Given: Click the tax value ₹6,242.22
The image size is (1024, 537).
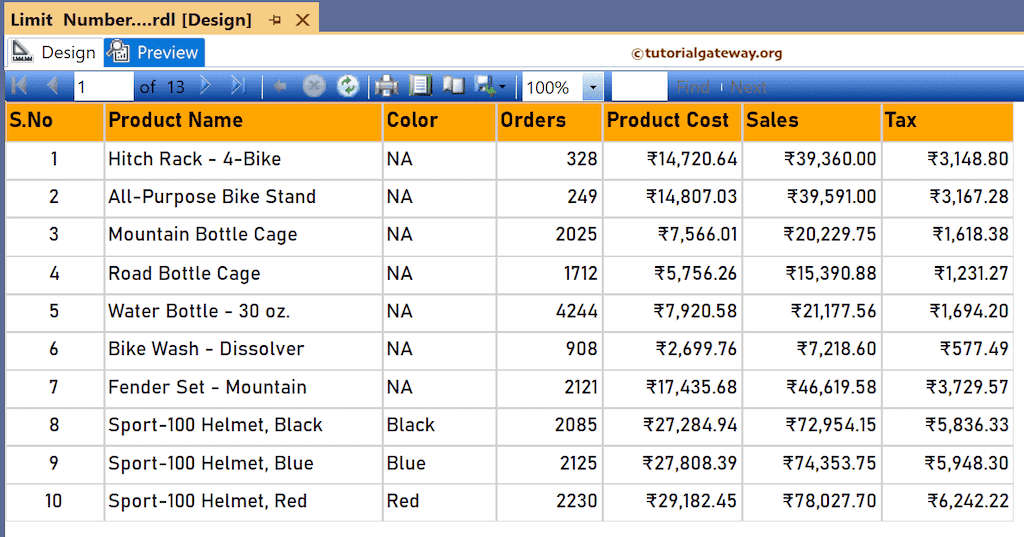Looking at the screenshot, I should [968, 502].
